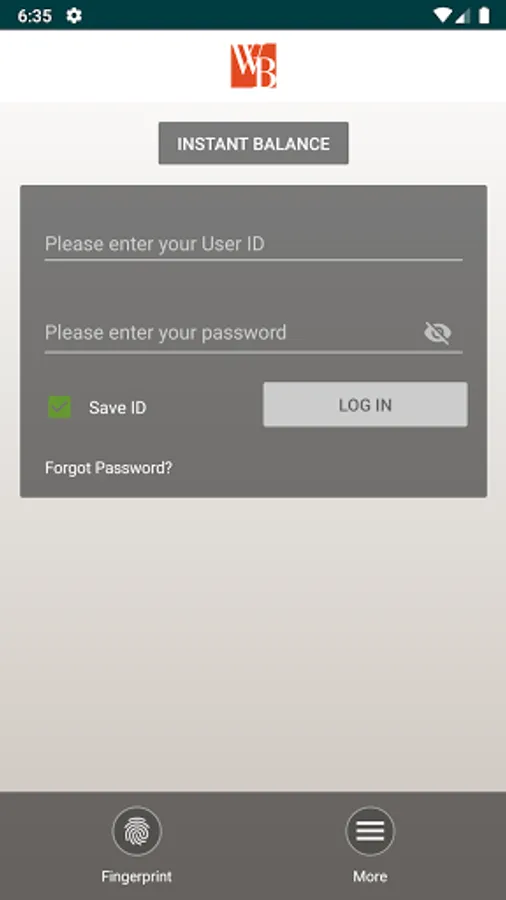Viewport: 506px width, 900px height.
Task: Focus the password input field
Action: (232, 333)
